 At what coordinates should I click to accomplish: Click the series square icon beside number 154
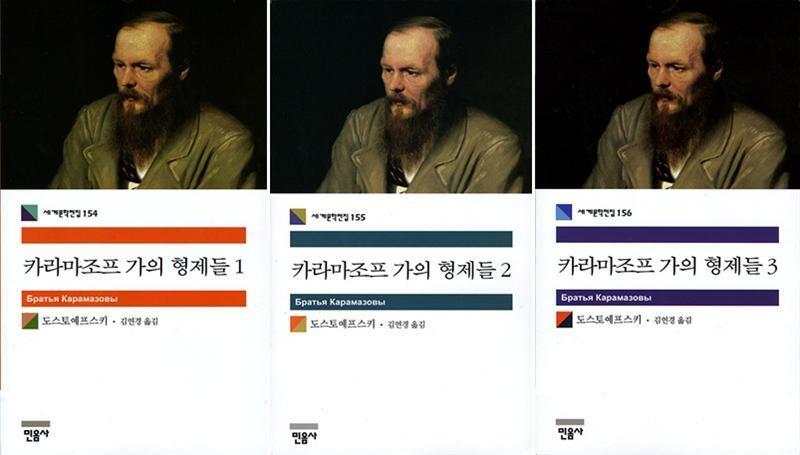[30, 213]
